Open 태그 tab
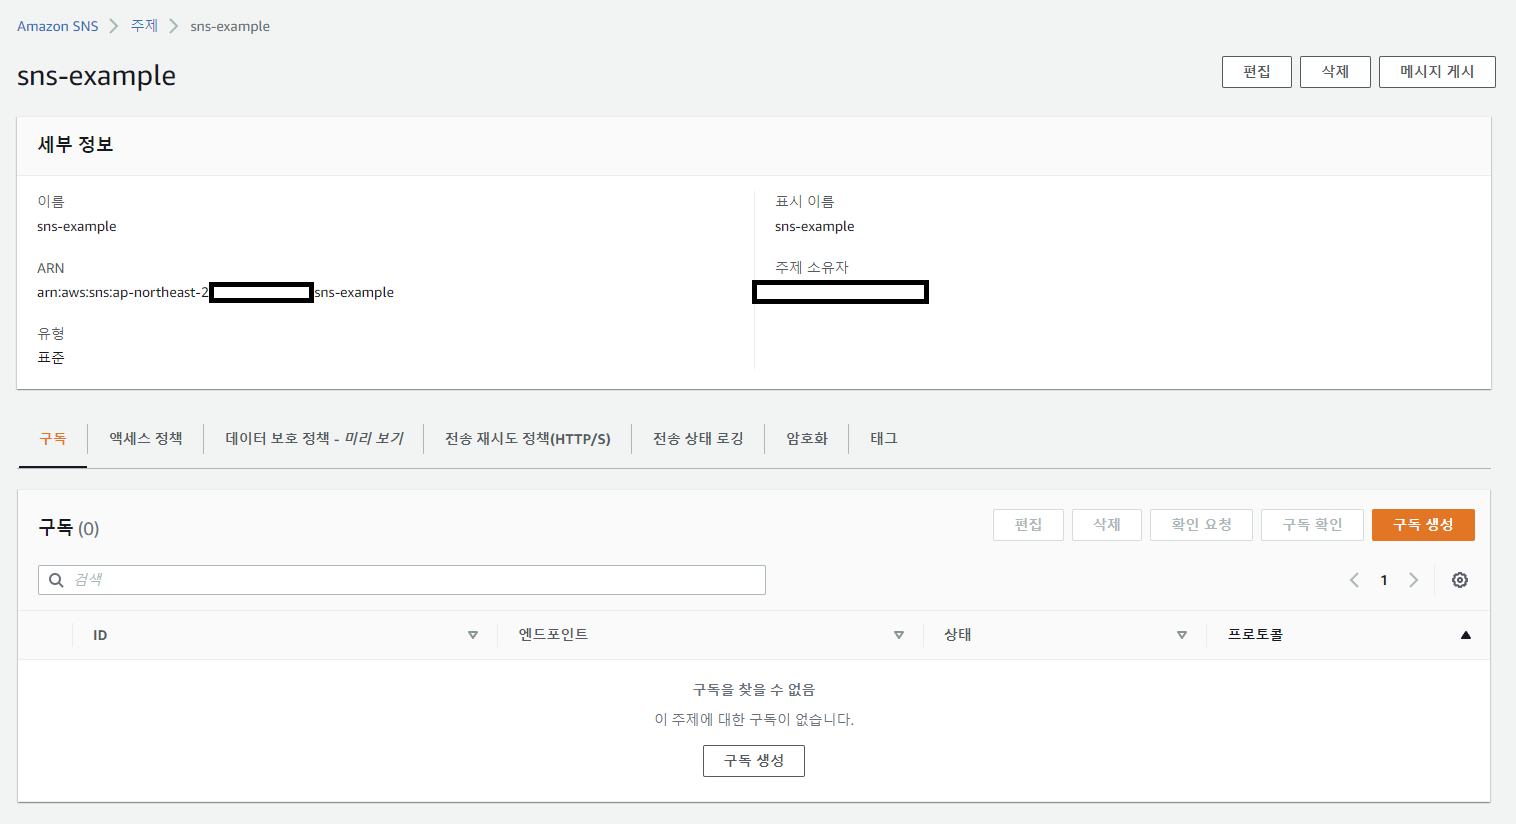 pos(884,439)
